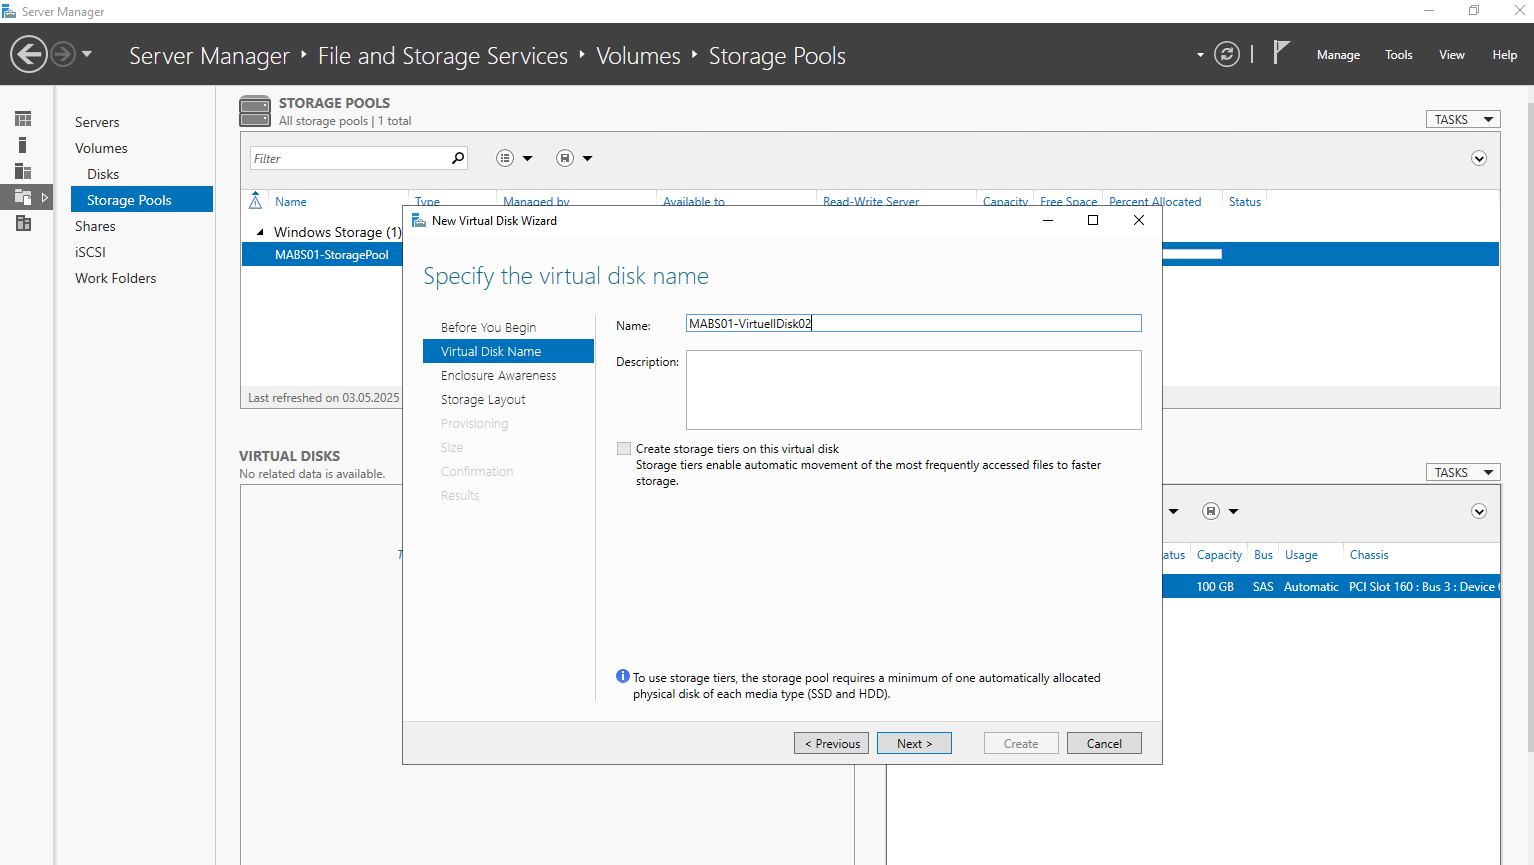Image resolution: width=1534 pixels, height=865 pixels.
Task: Click the Server Manager title bar icon
Action: 9,11
